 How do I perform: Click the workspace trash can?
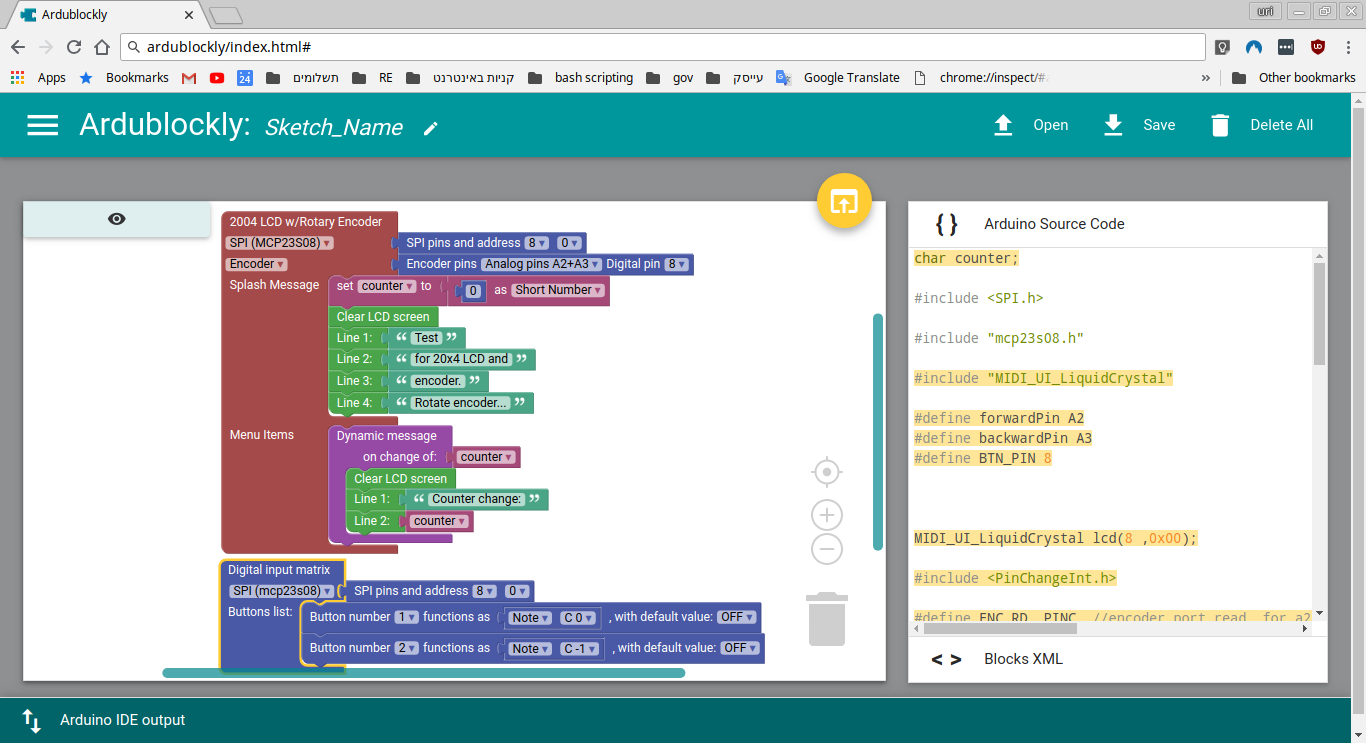click(826, 618)
